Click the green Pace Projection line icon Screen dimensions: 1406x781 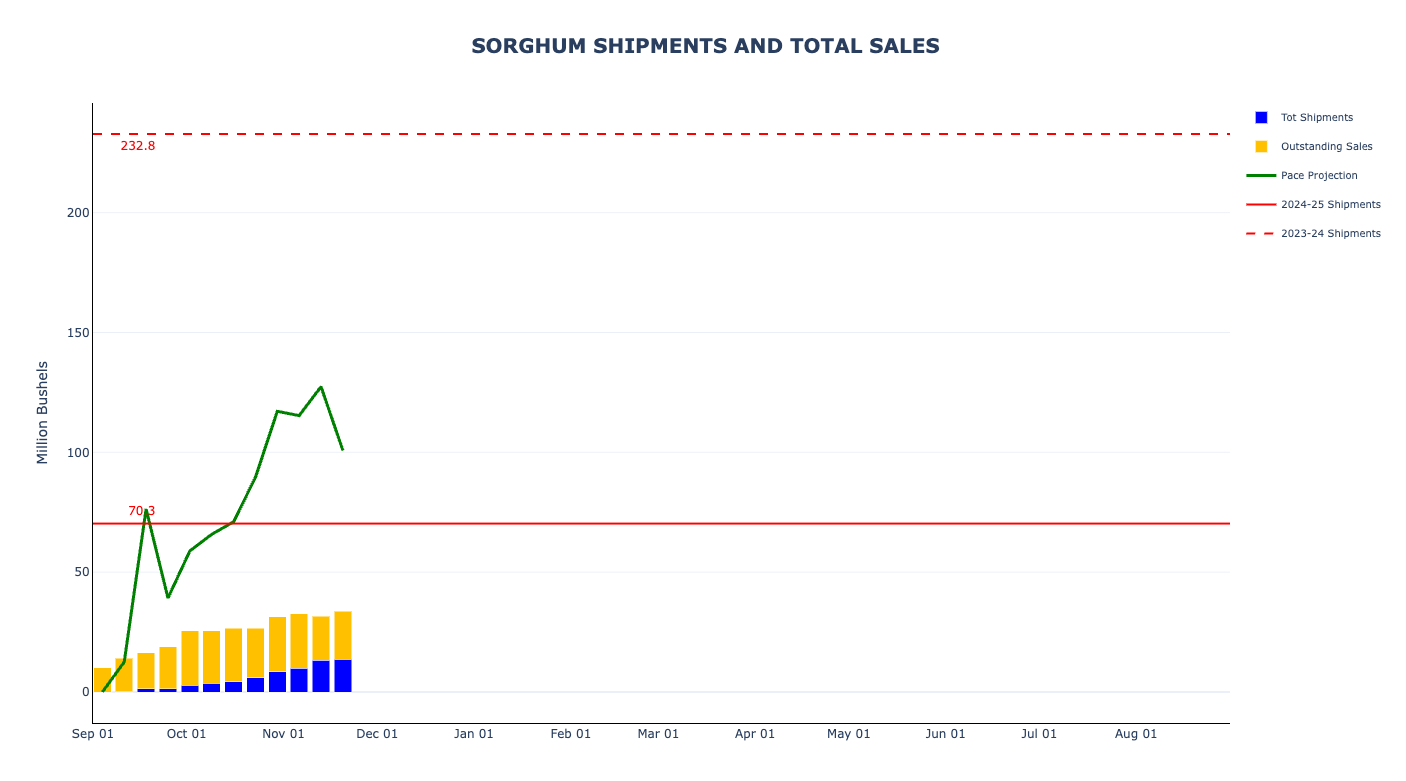pos(1261,176)
